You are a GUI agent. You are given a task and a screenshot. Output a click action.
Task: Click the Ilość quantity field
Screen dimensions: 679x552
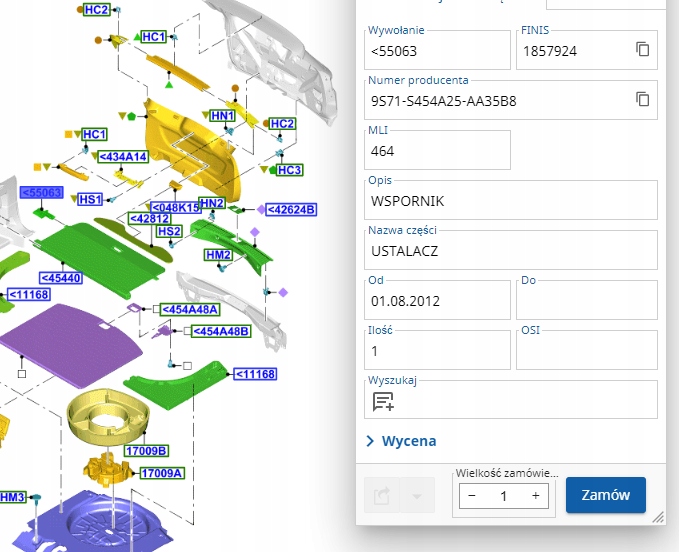438,351
